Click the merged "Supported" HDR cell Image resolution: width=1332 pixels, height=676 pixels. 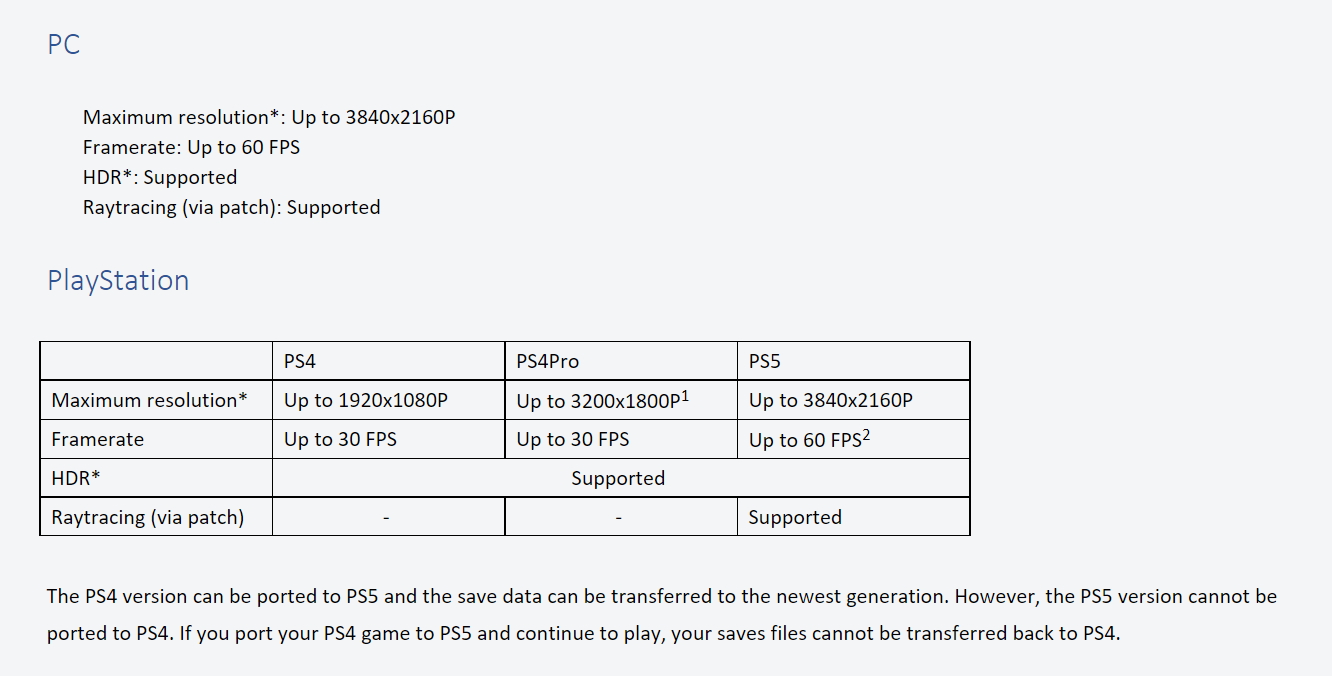pyautogui.click(x=618, y=478)
